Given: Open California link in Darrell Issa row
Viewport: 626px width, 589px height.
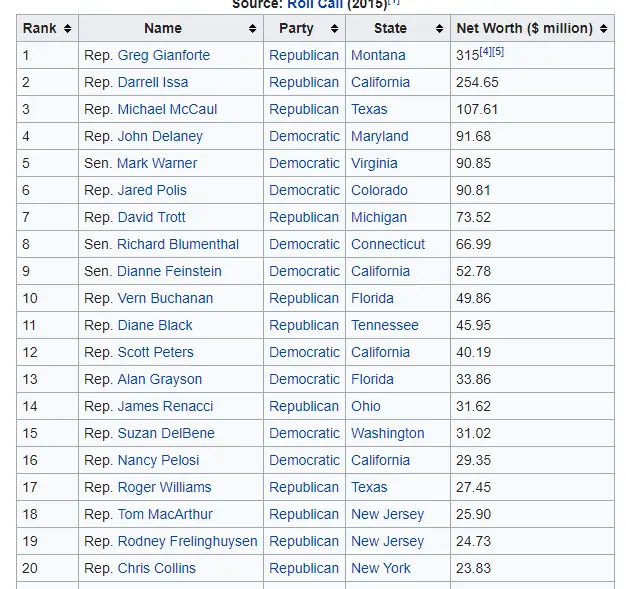Looking at the screenshot, I should [x=380, y=82].
